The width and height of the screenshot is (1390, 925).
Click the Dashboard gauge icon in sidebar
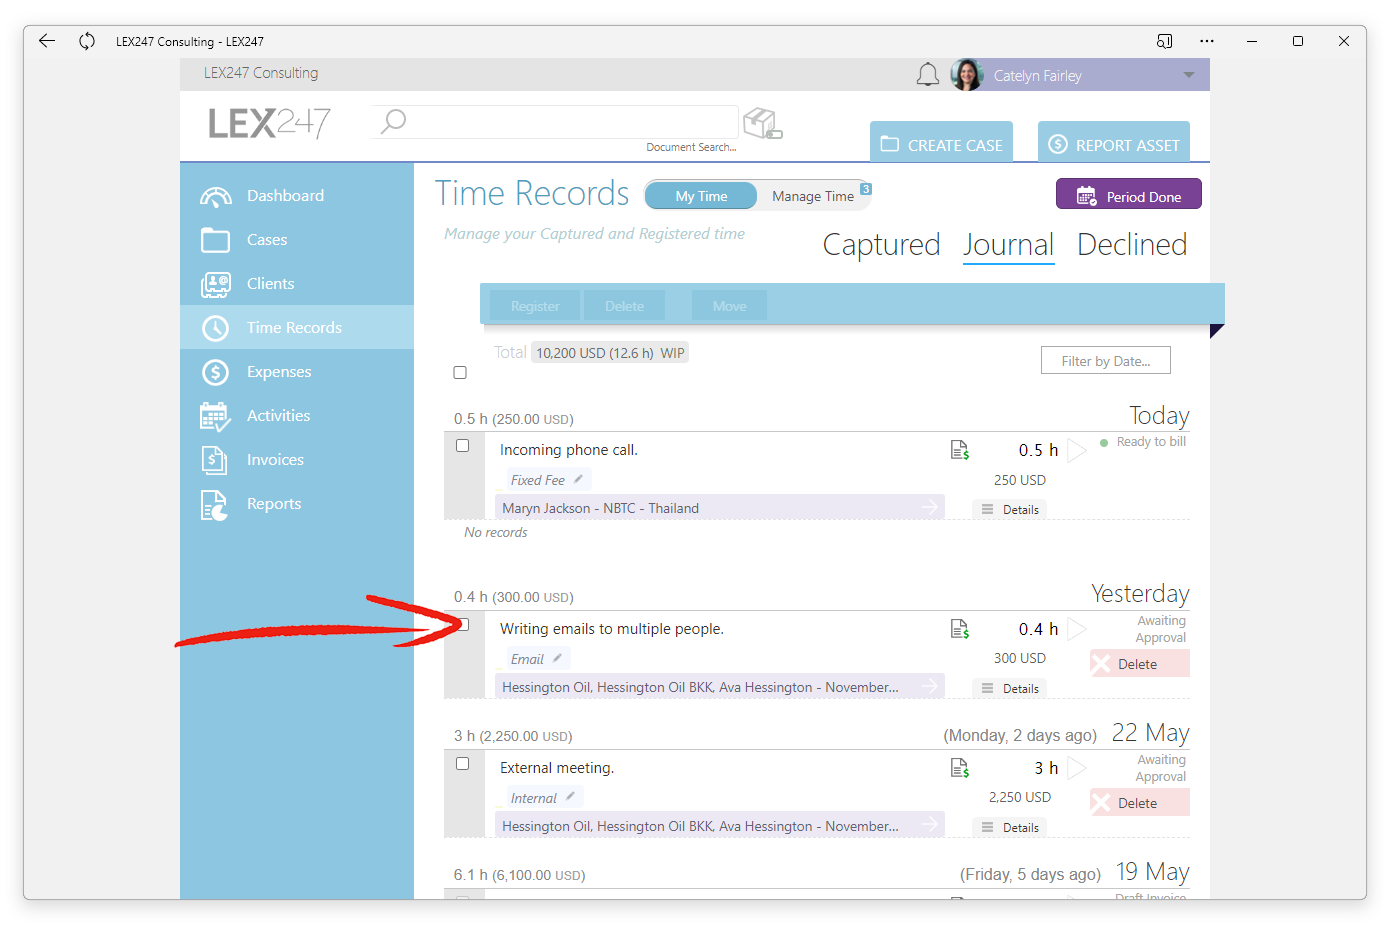(x=215, y=196)
